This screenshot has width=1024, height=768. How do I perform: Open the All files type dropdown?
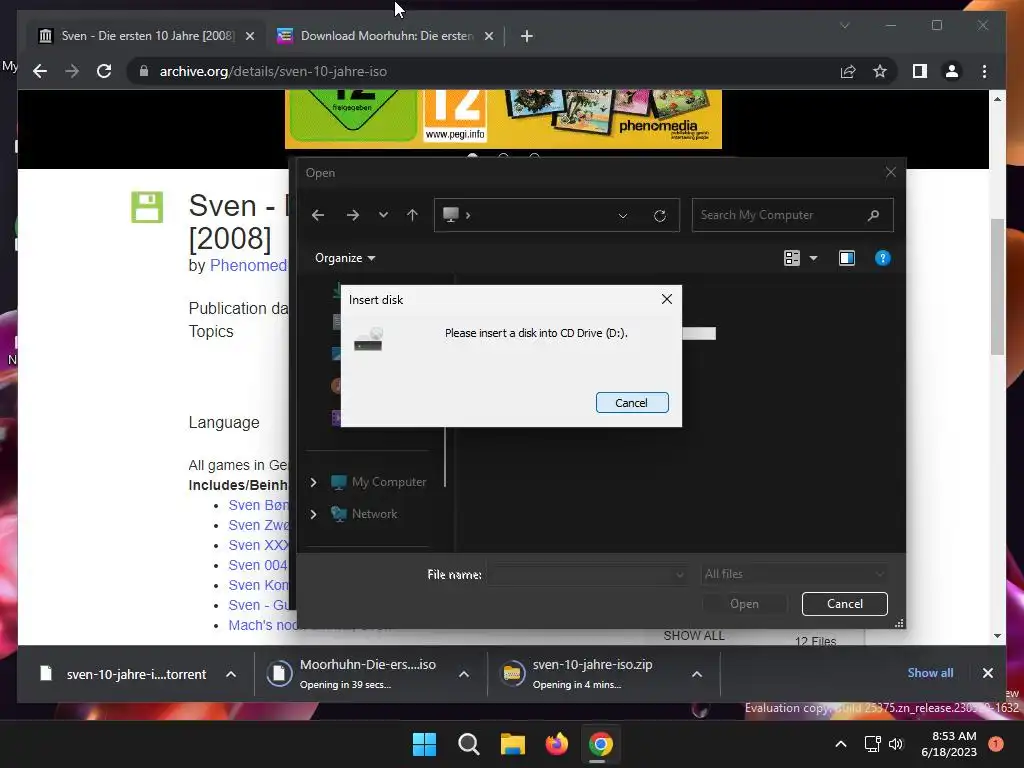(x=795, y=574)
